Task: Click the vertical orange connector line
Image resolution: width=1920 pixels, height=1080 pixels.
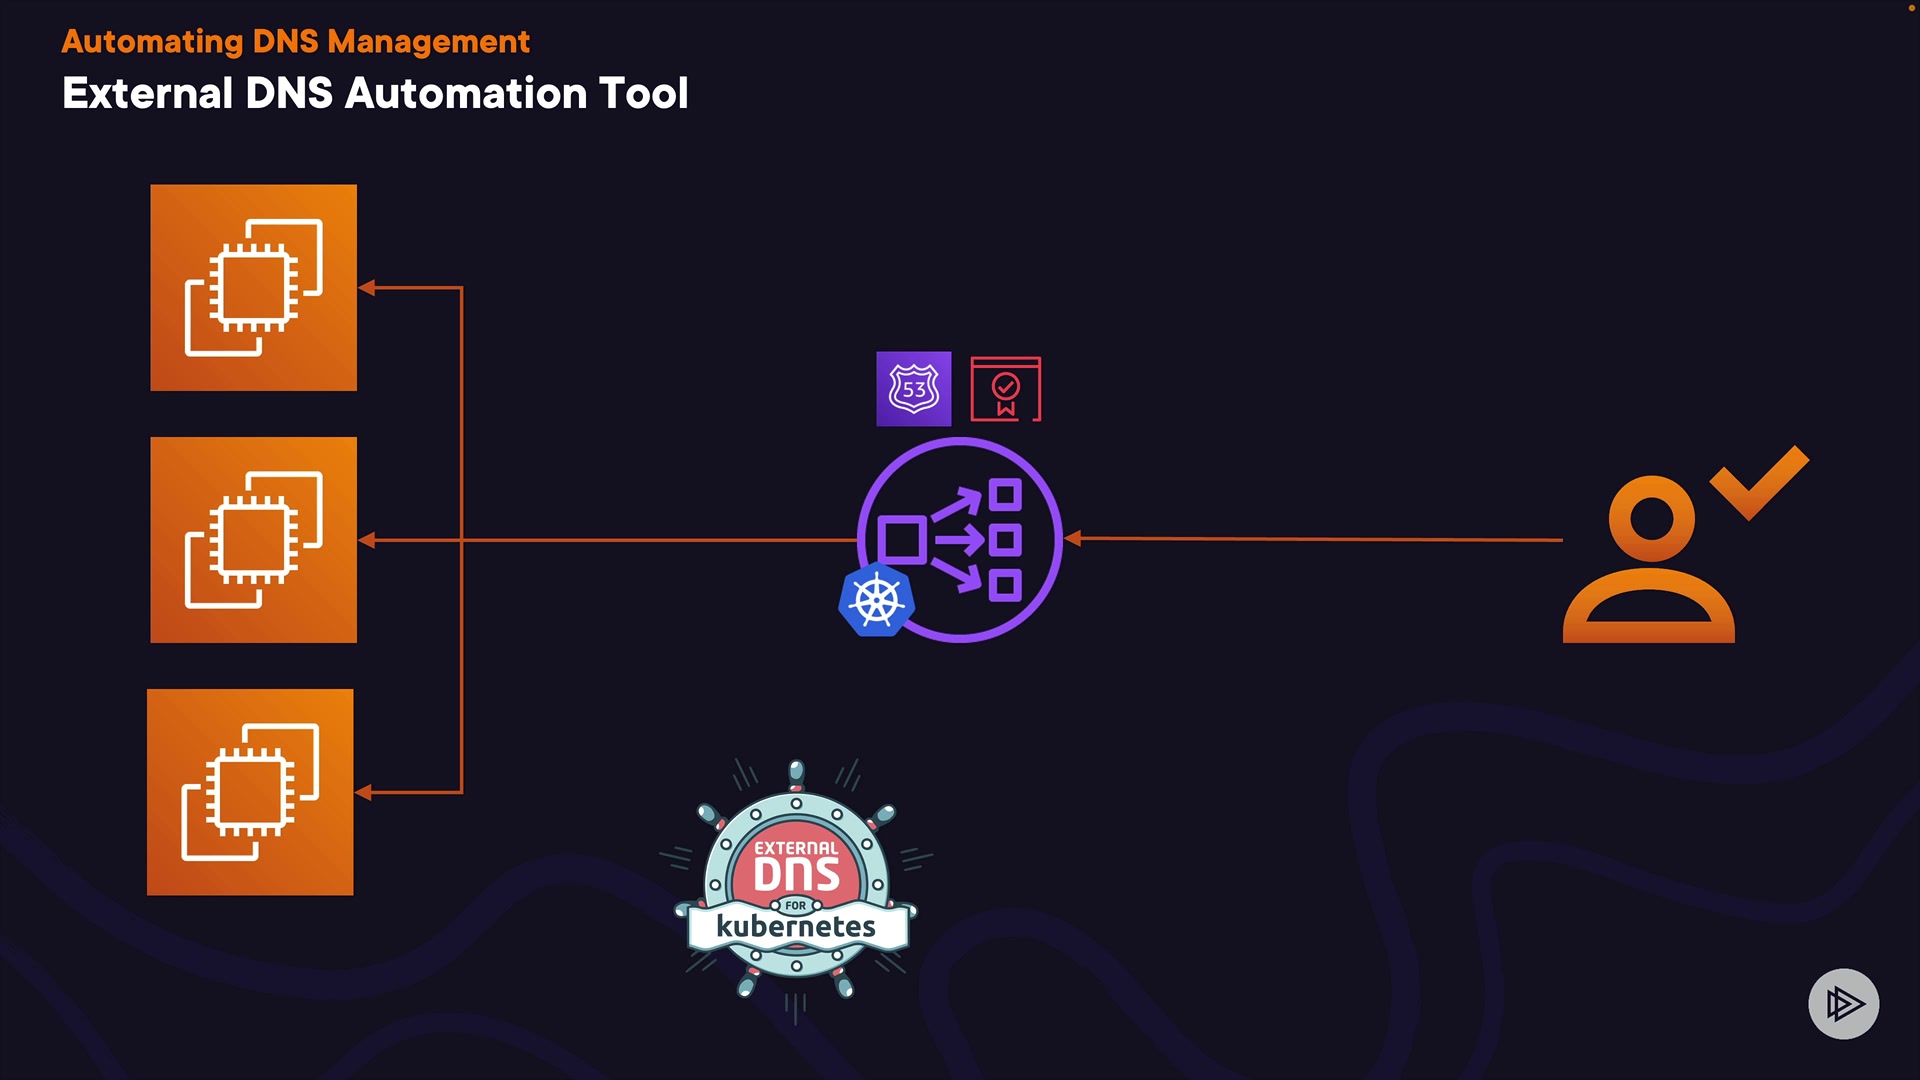Action: [461, 420]
